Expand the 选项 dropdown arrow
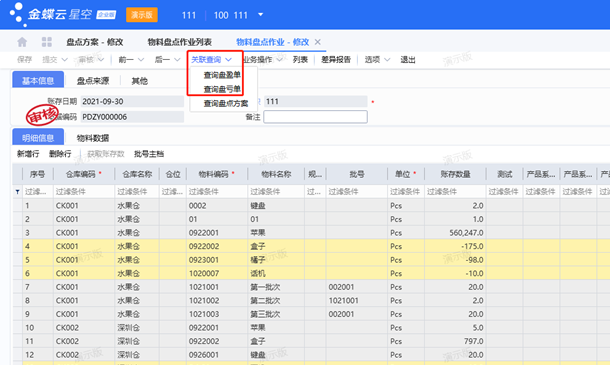The height and width of the screenshot is (365, 610). [387, 60]
